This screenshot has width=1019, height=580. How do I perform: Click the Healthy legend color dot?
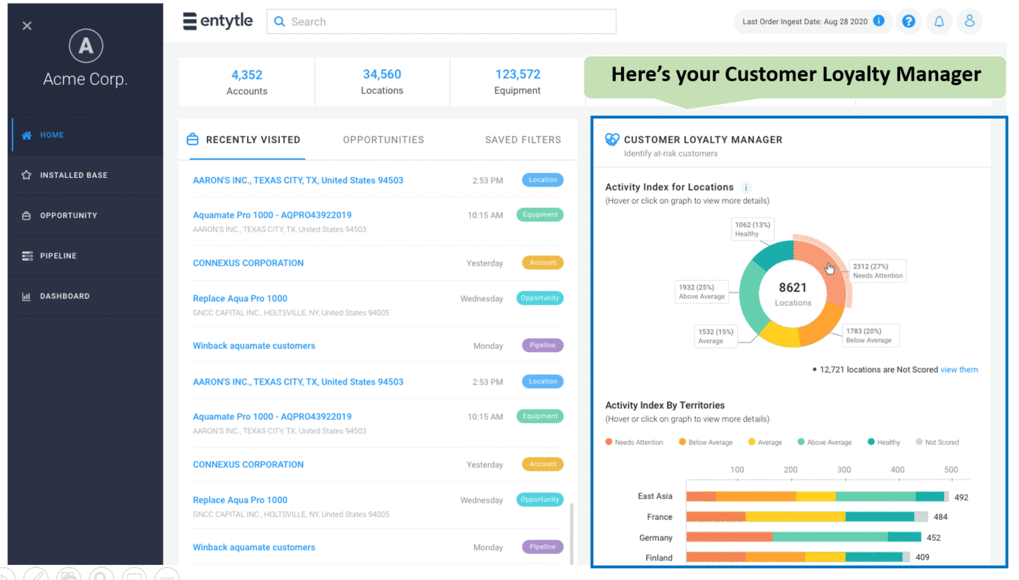(x=871, y=442)
